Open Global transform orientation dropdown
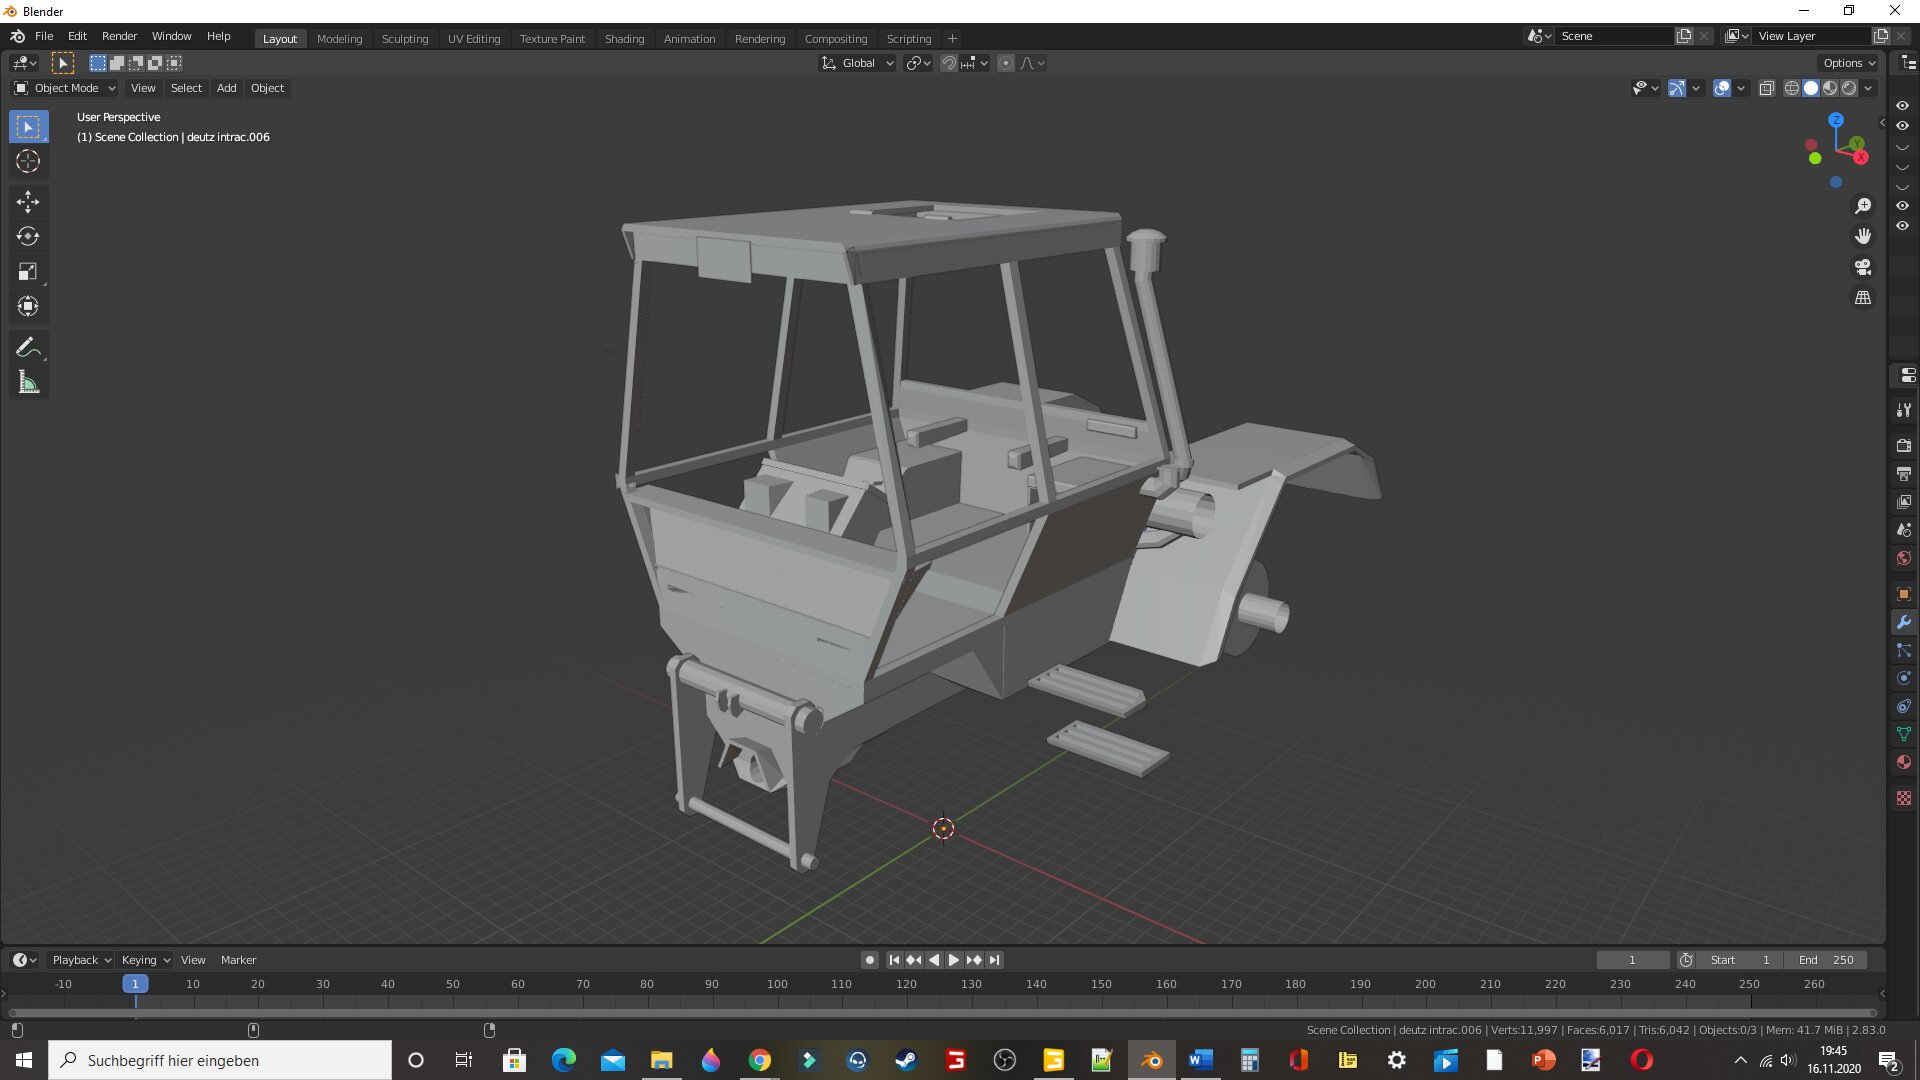 (x=858, y=63)
